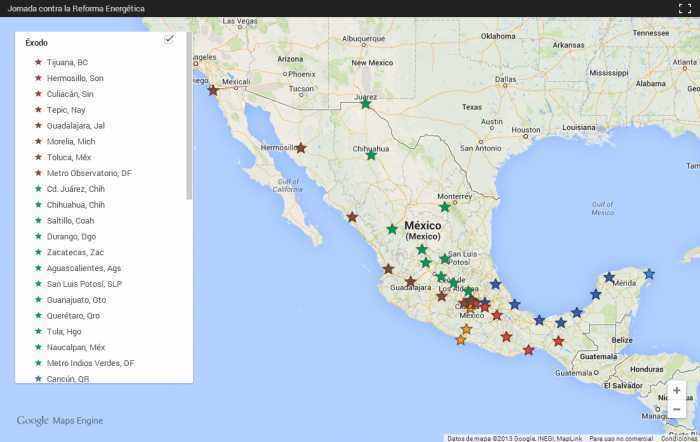Zoom out with the minus button
Image resolution: width=700 pixels, height=442 pixels.
click(x=677, y=409)
